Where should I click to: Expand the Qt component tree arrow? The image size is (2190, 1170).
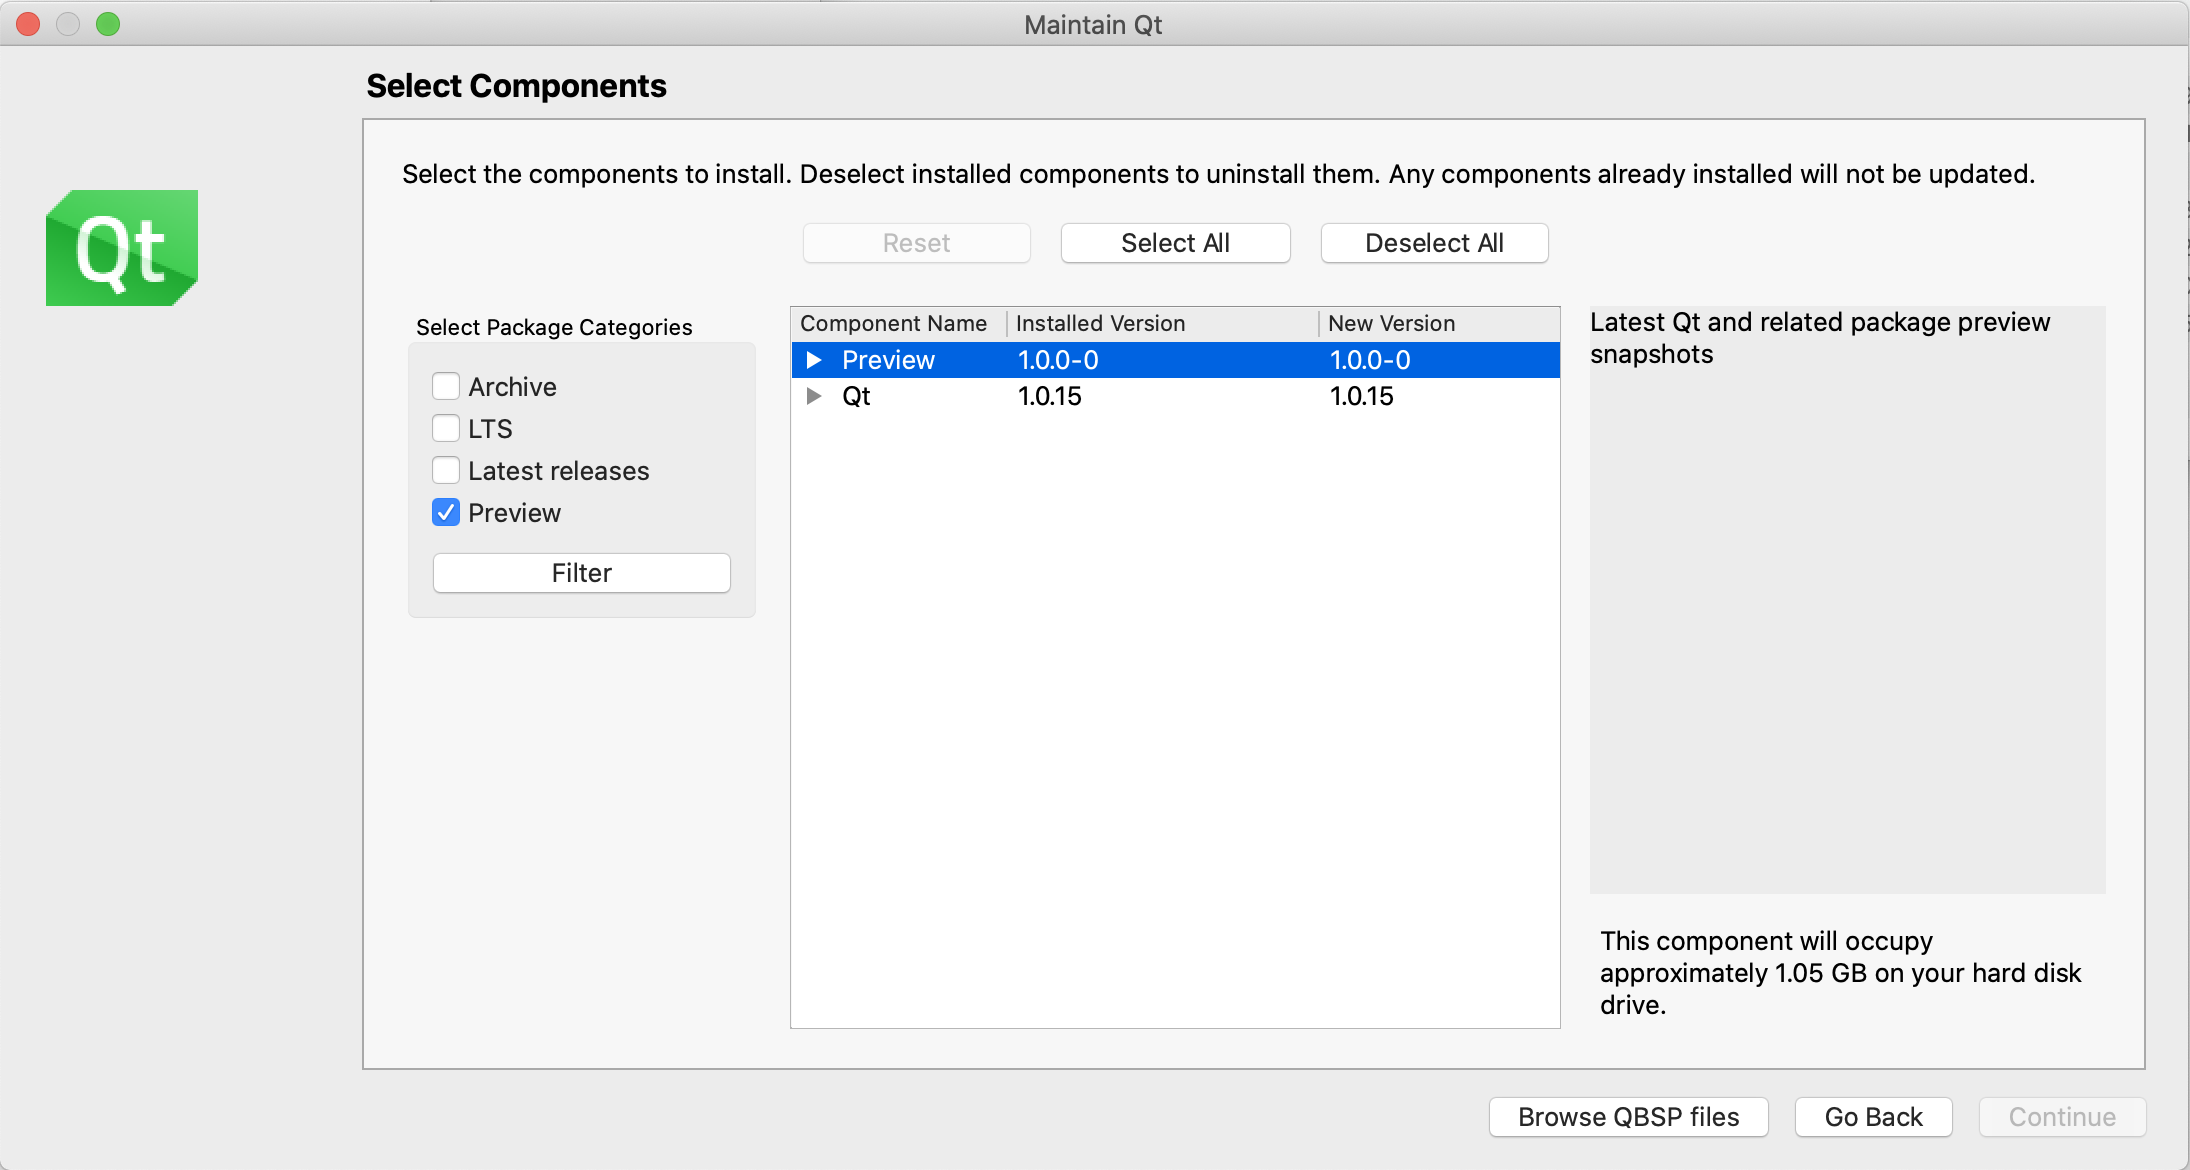point(814,396)
